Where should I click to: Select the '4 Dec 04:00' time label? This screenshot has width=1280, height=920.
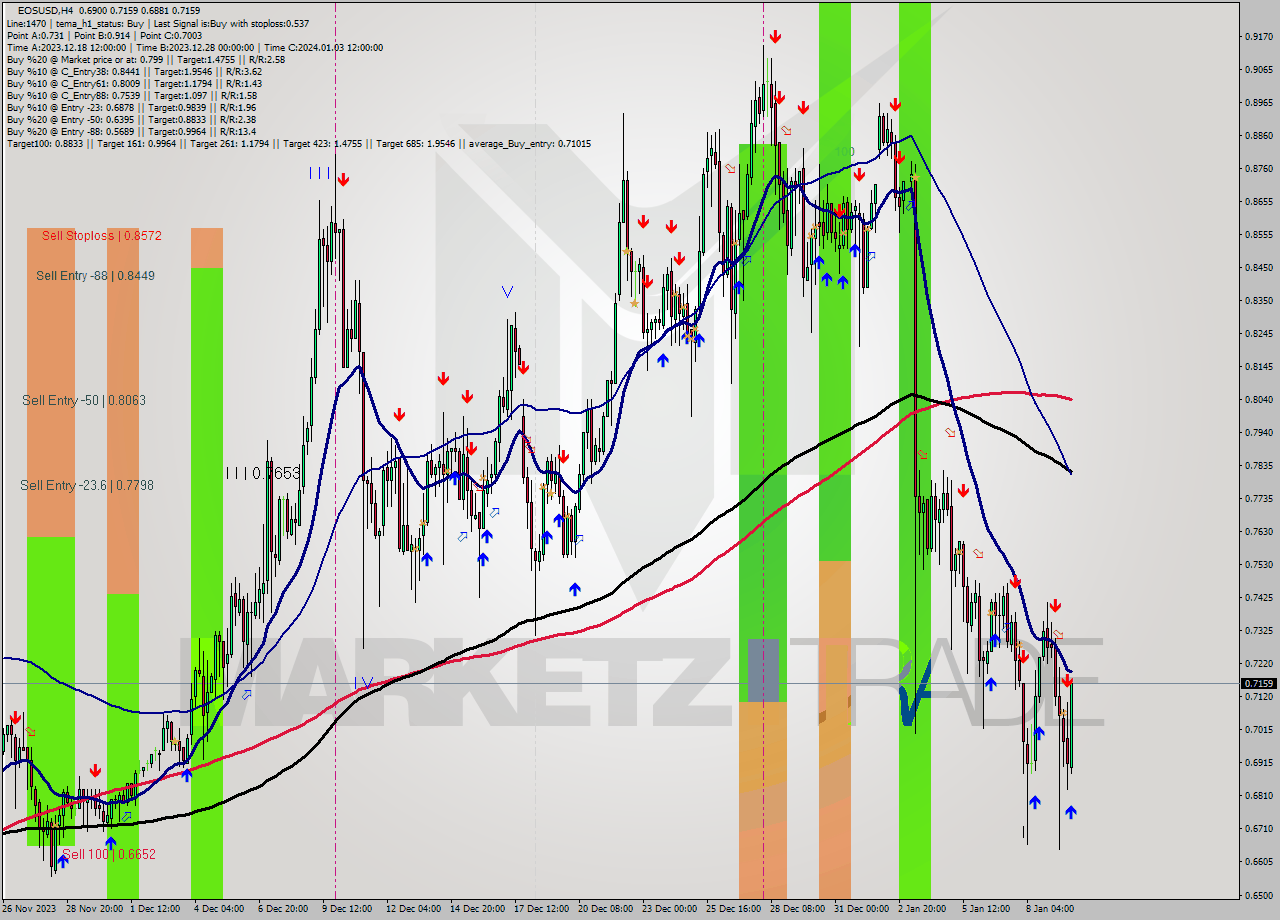pos(217,909)
